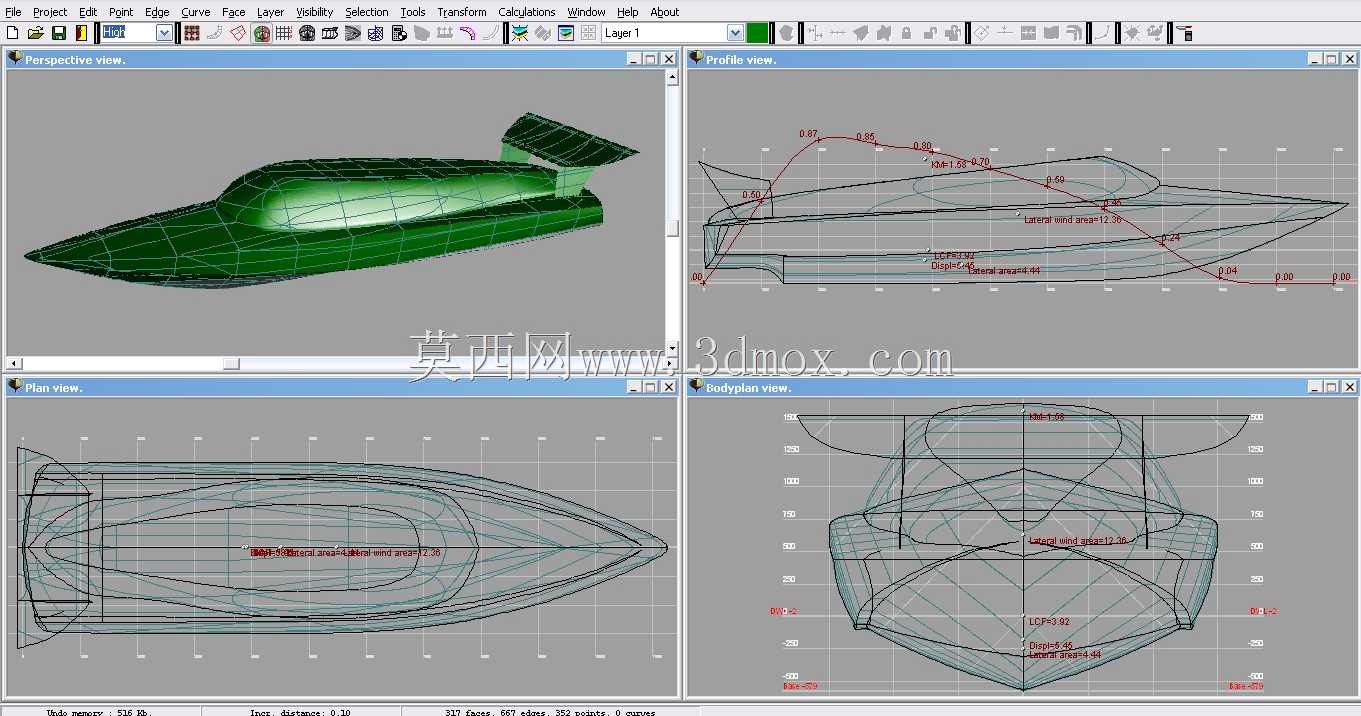Screen dimensions: 1361x716
Task: Toggle the magenta curvature display icon
Action: pyautogui.click(x=467, y=33)
